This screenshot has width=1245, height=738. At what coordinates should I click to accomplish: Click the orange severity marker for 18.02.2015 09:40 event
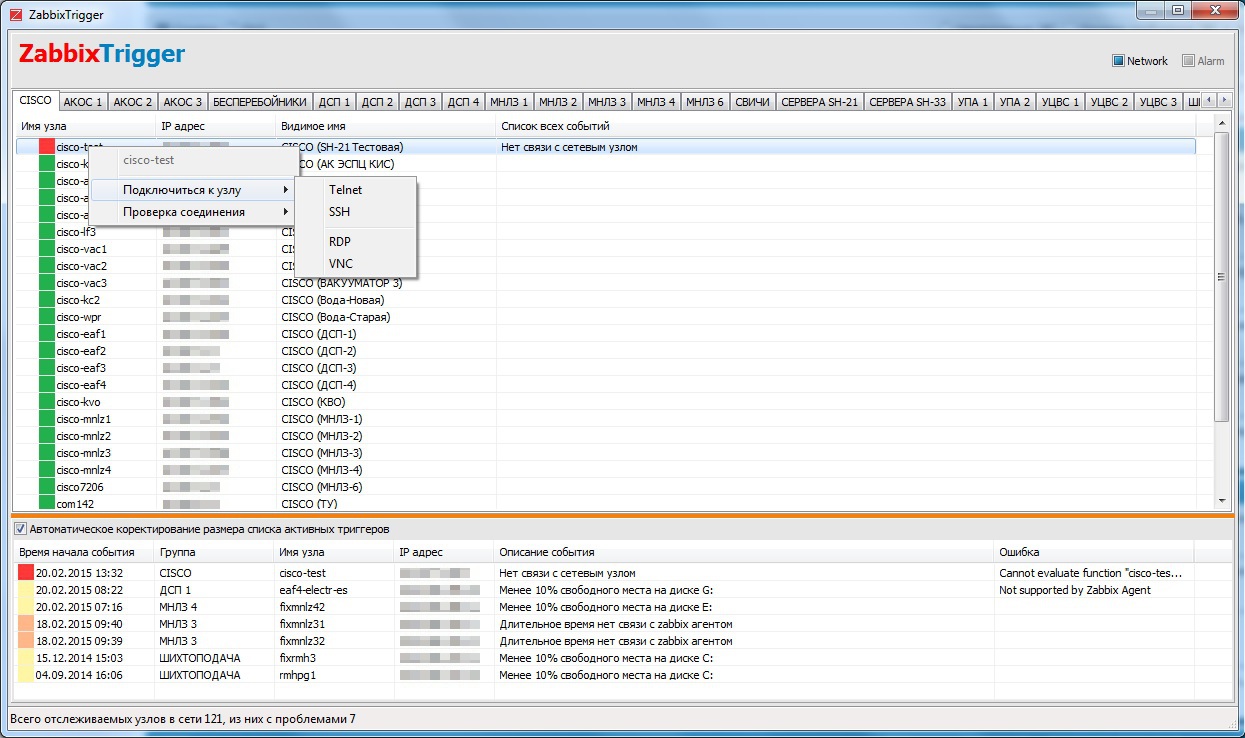coord(26,624)
